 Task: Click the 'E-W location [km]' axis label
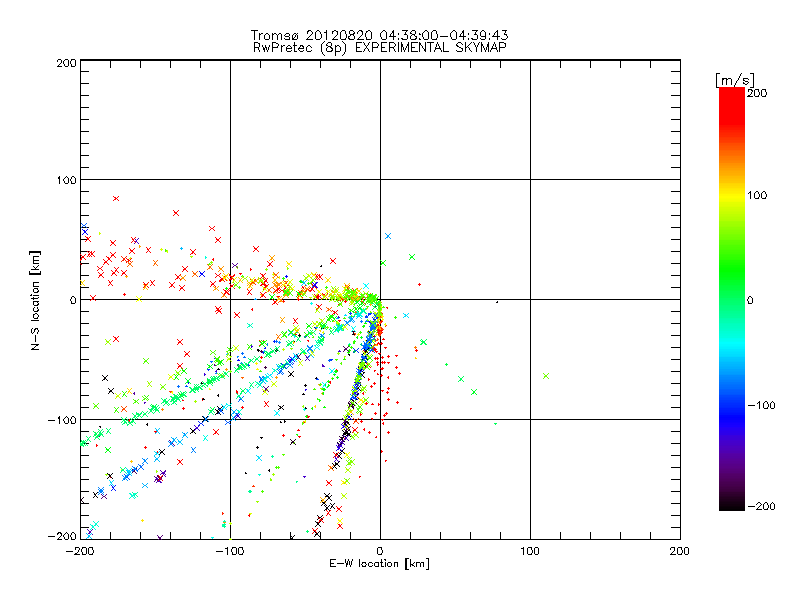[x=379, y=564]
